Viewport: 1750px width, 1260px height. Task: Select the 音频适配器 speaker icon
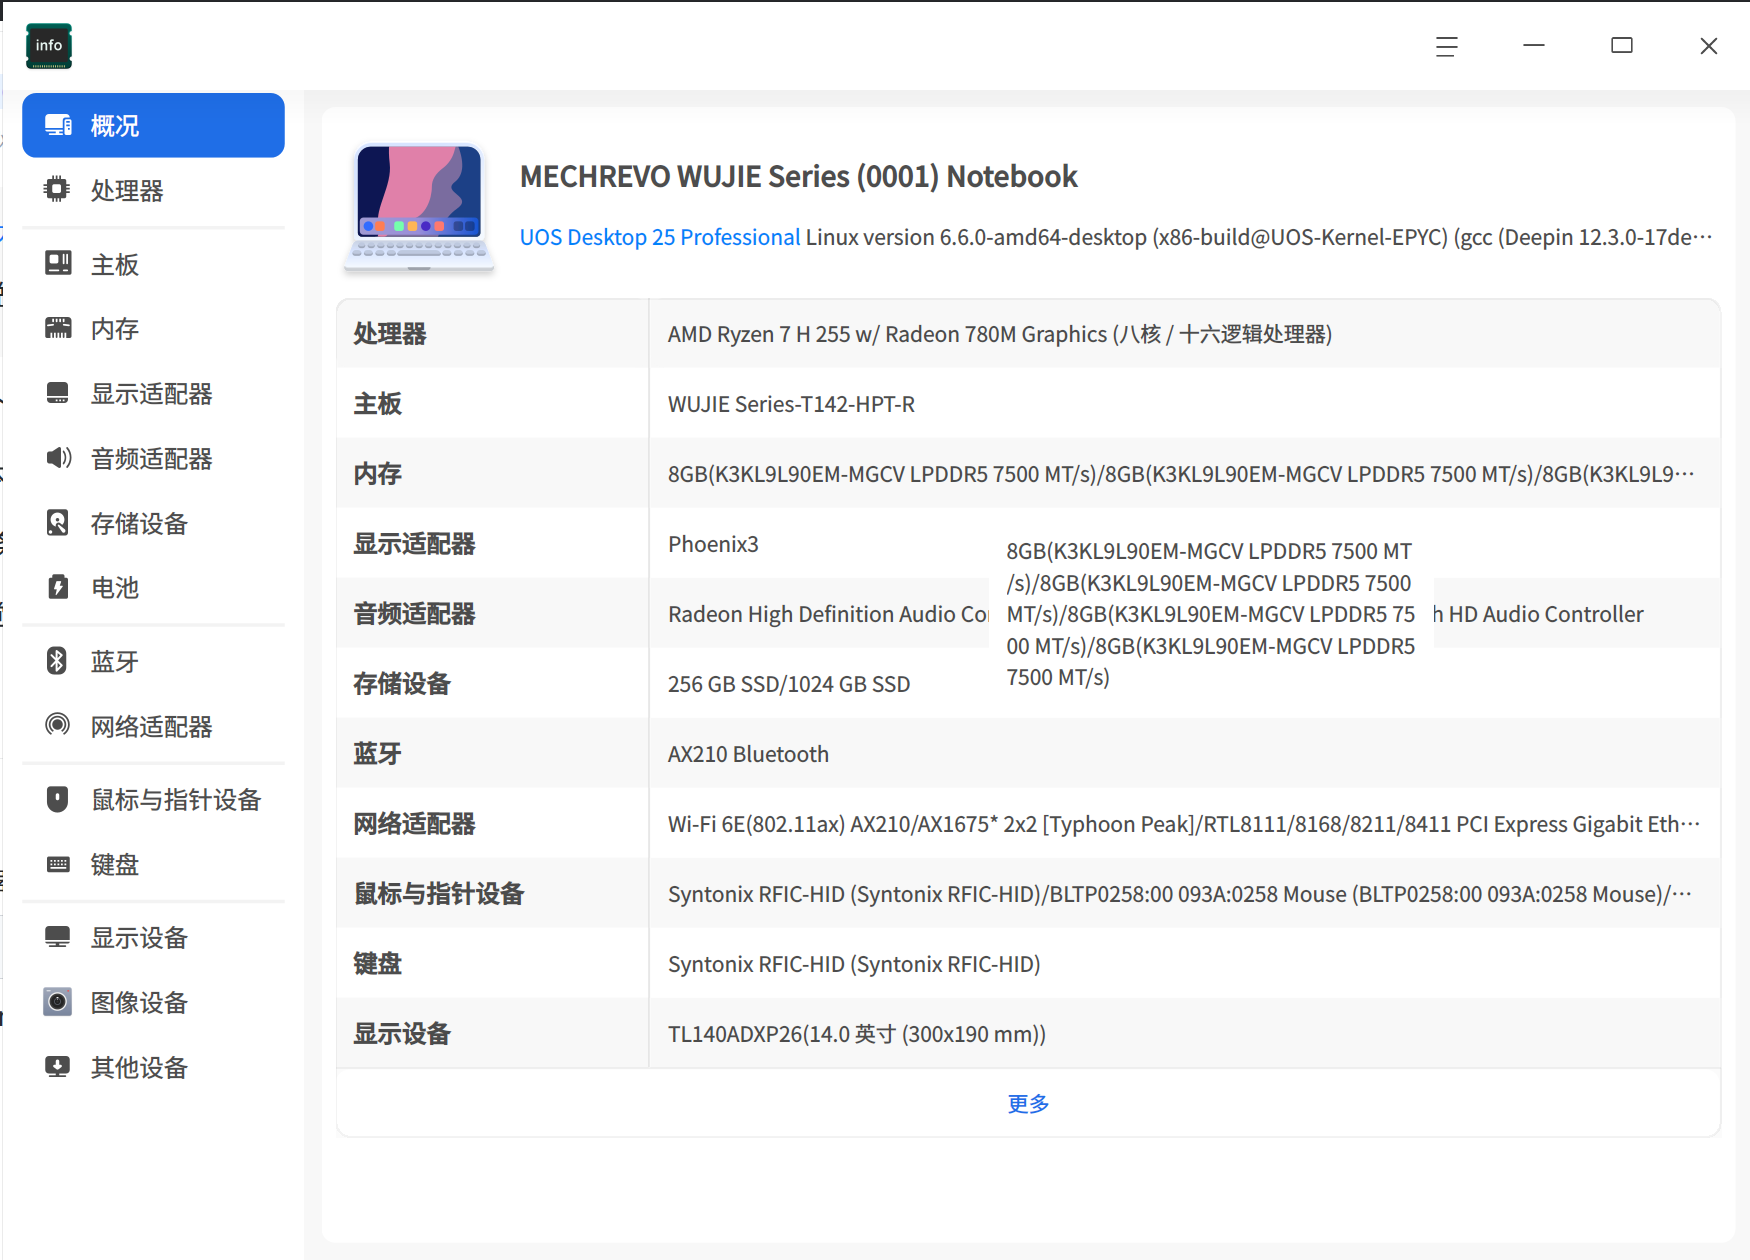[x=58, y=458]
